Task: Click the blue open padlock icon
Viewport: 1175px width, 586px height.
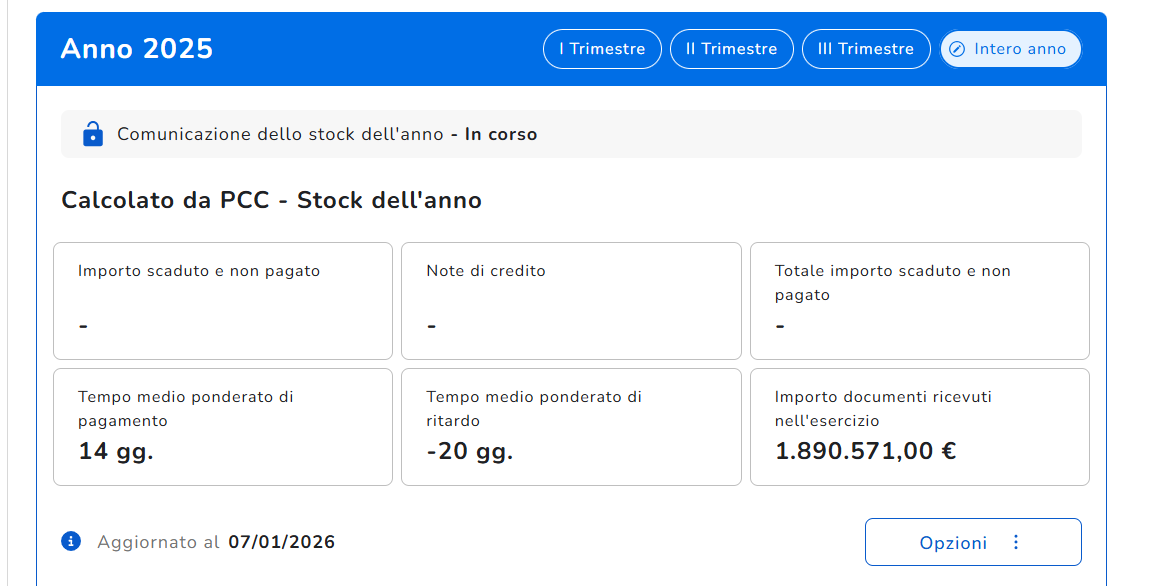Action: pos(92,134)
